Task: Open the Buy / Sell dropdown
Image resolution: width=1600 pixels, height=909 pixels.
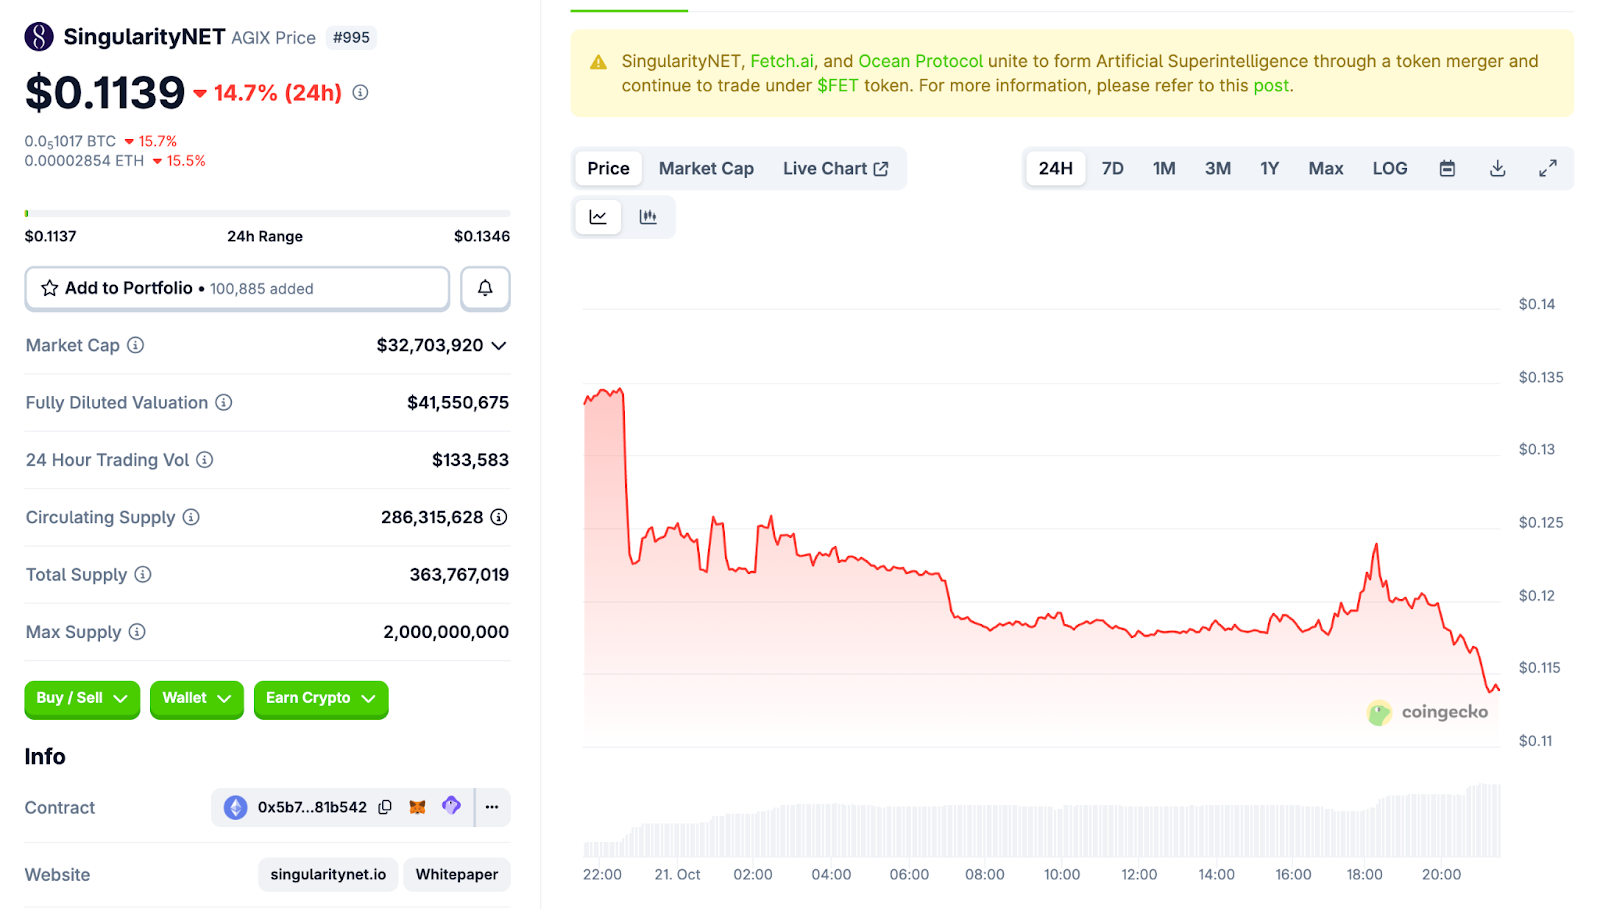Action: click(81, 698)
